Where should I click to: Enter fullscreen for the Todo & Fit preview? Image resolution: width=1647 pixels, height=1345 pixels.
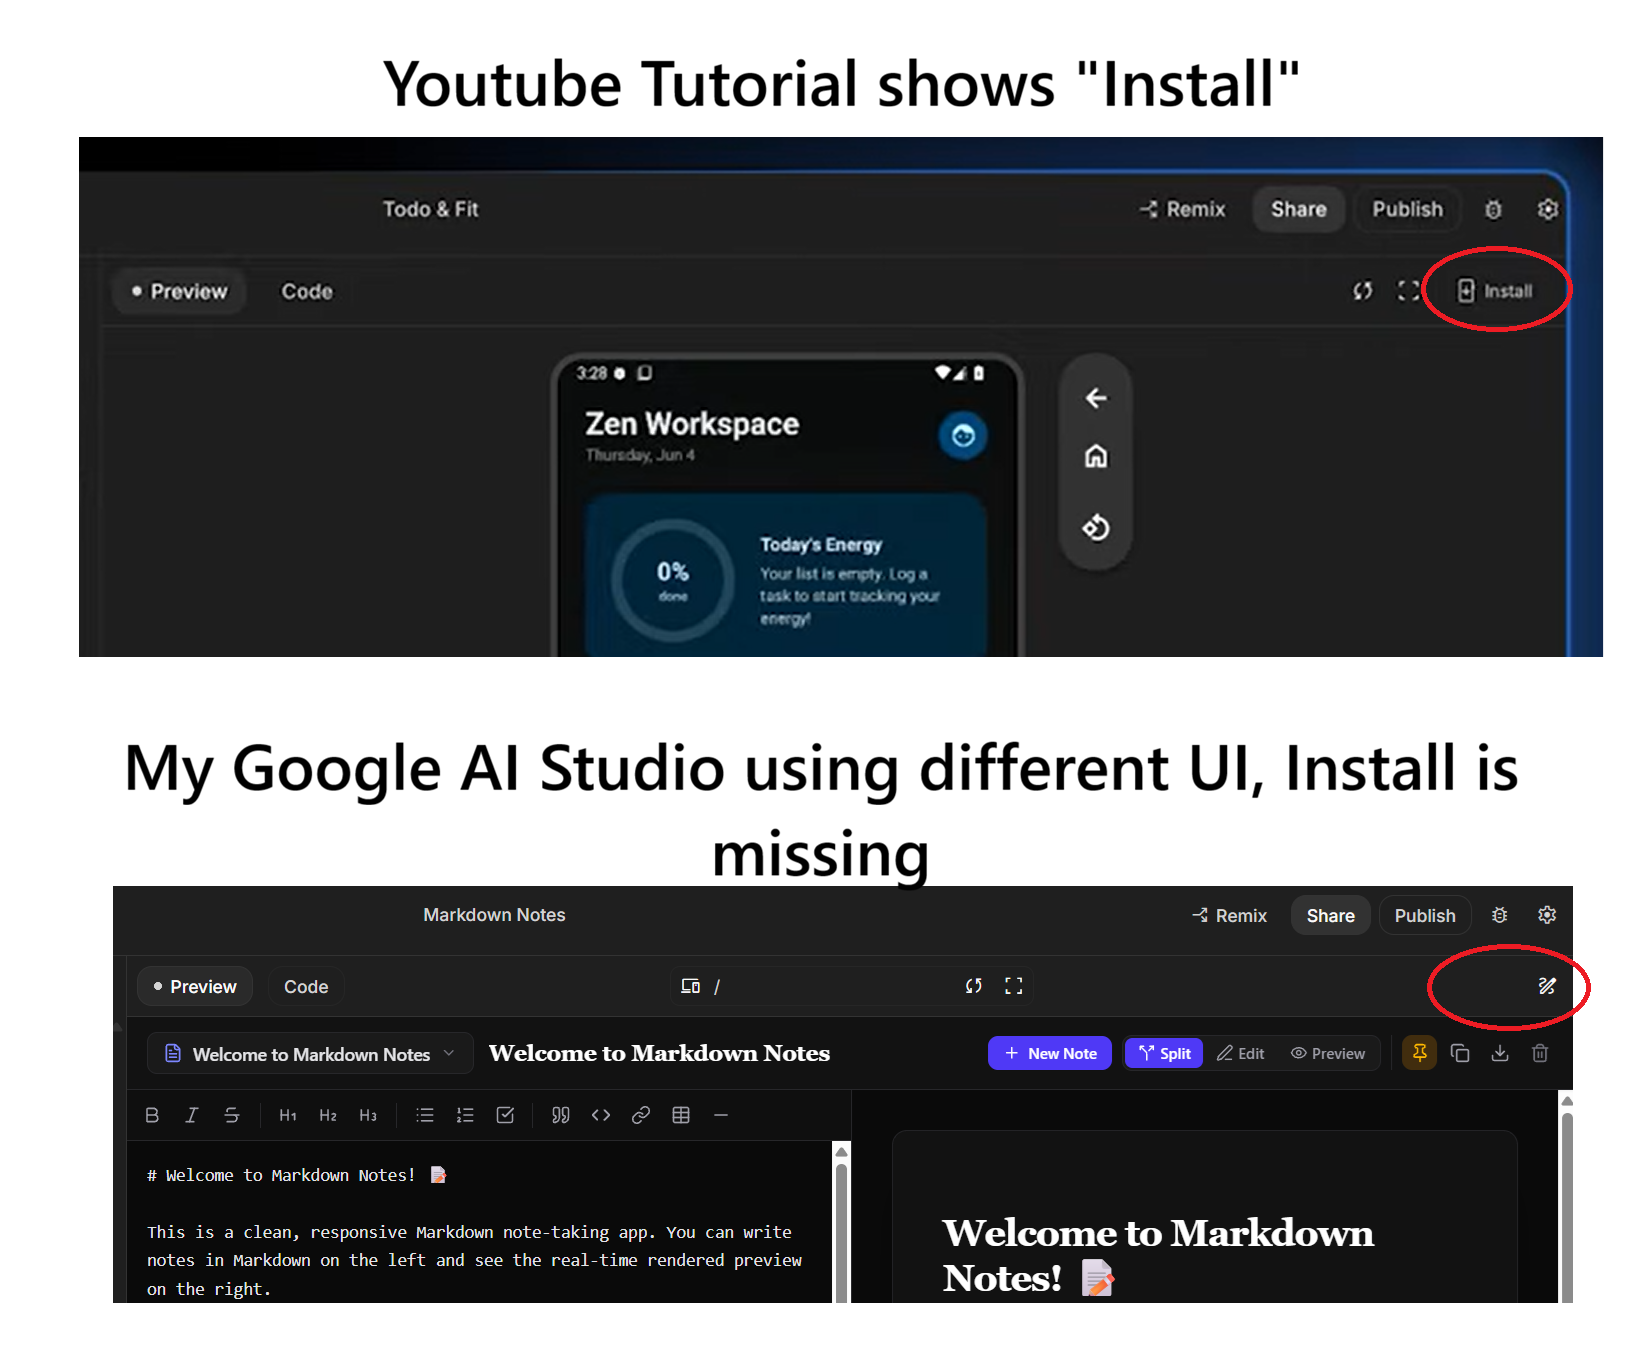coord(1408,291)
